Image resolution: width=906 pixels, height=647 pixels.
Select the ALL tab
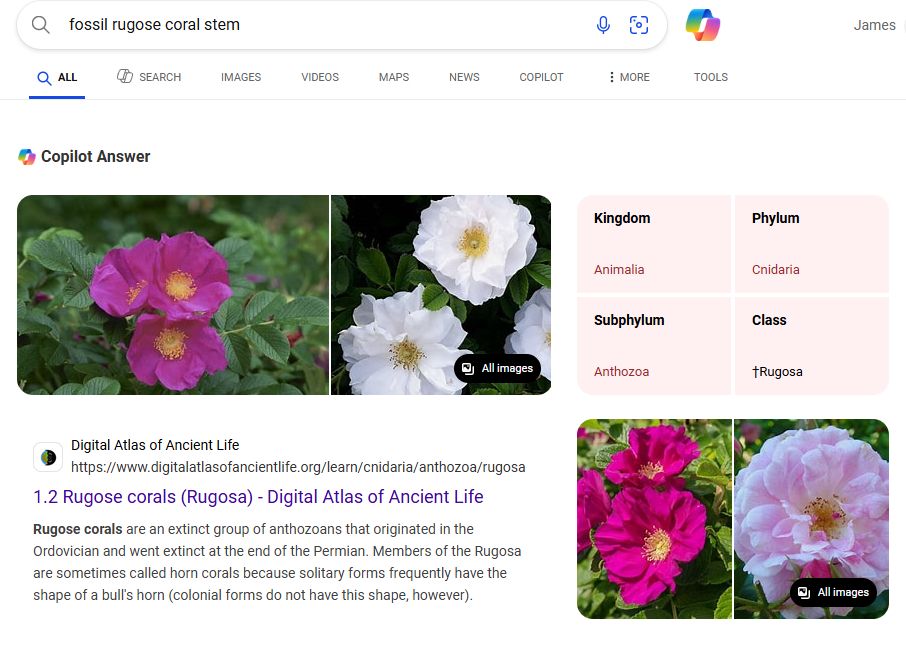(57, 77)
